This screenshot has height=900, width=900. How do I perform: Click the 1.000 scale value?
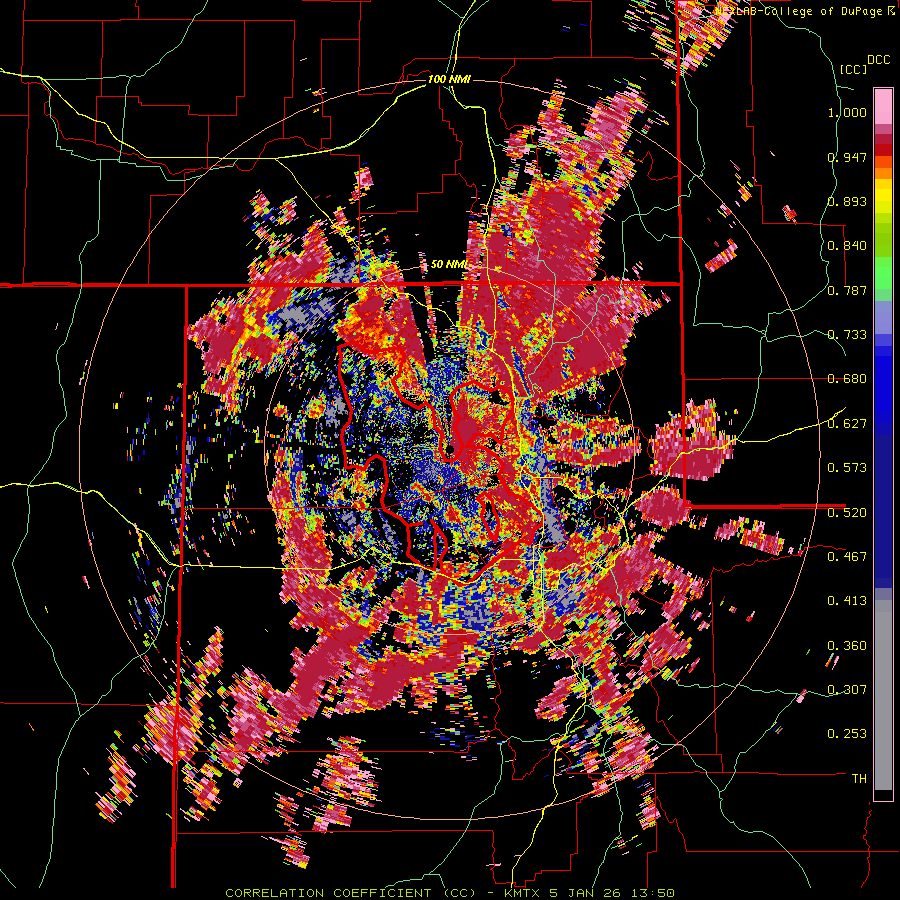pos(847,112)
